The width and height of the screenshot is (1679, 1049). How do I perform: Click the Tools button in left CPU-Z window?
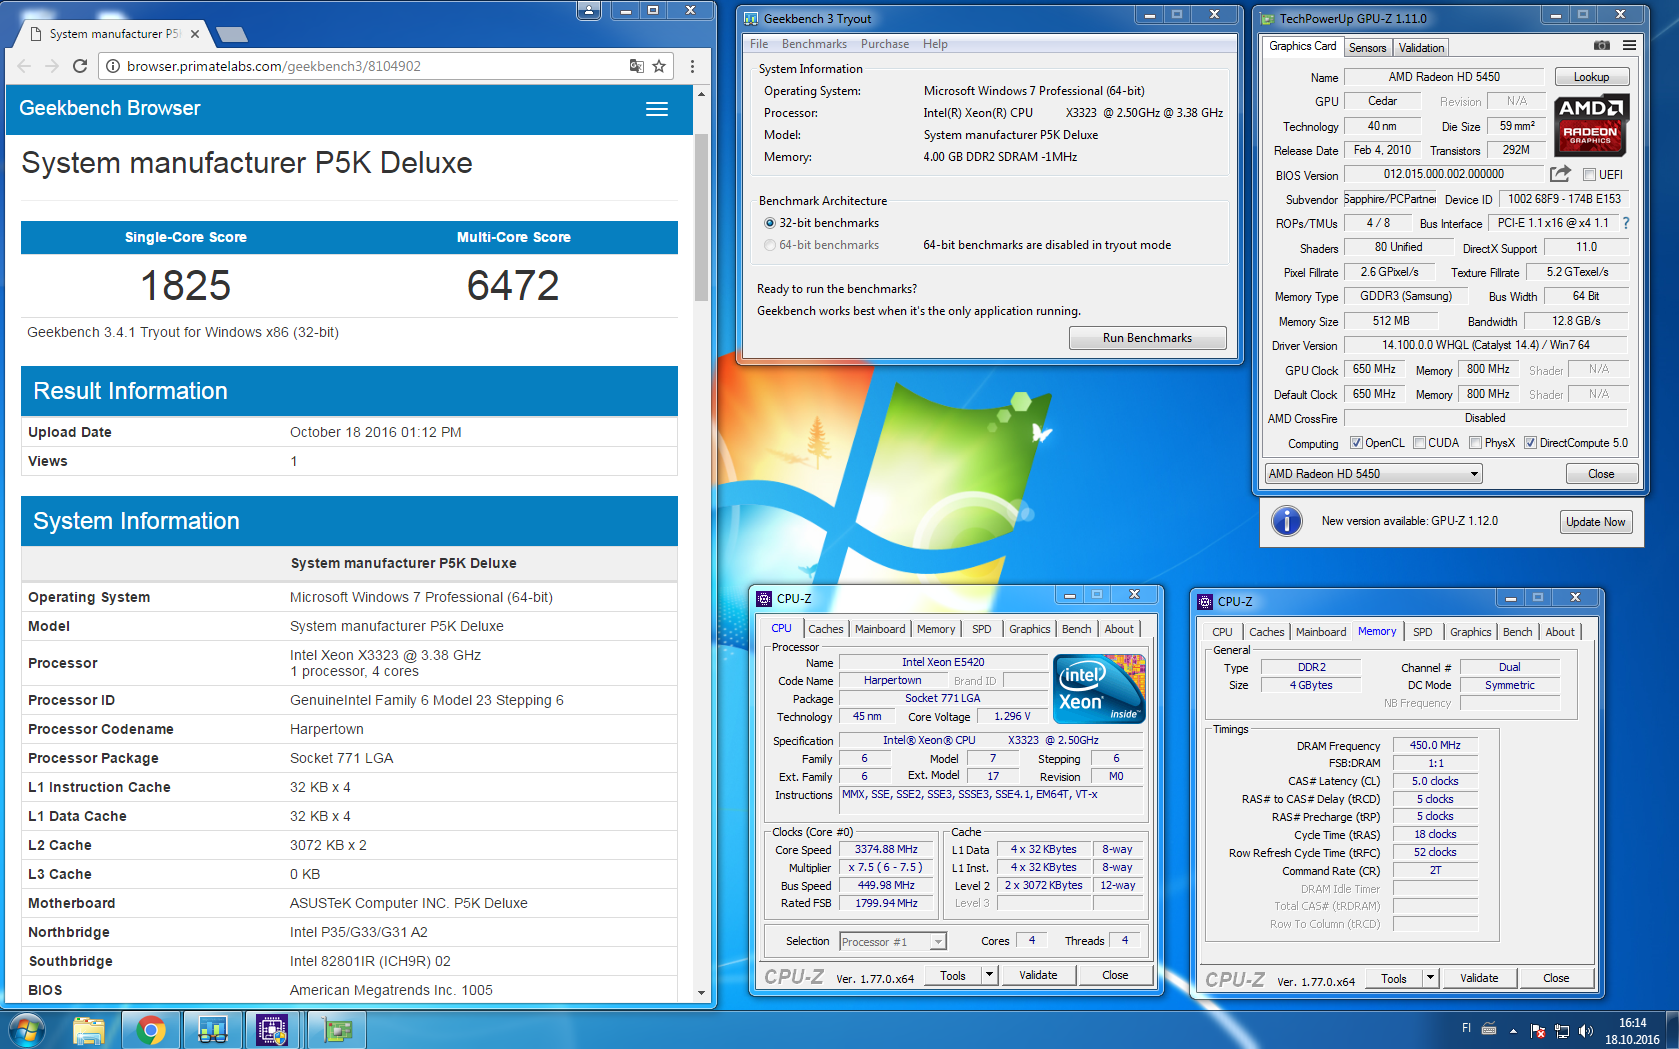pos(953,975)
